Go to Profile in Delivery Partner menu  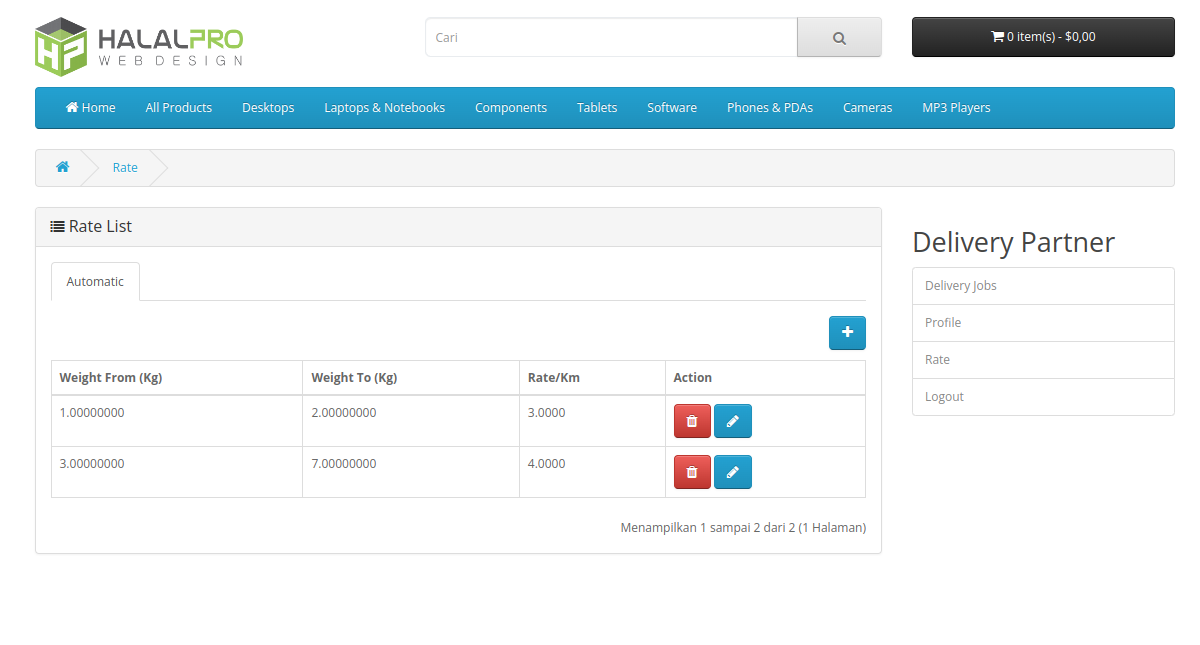coord(943,323)
